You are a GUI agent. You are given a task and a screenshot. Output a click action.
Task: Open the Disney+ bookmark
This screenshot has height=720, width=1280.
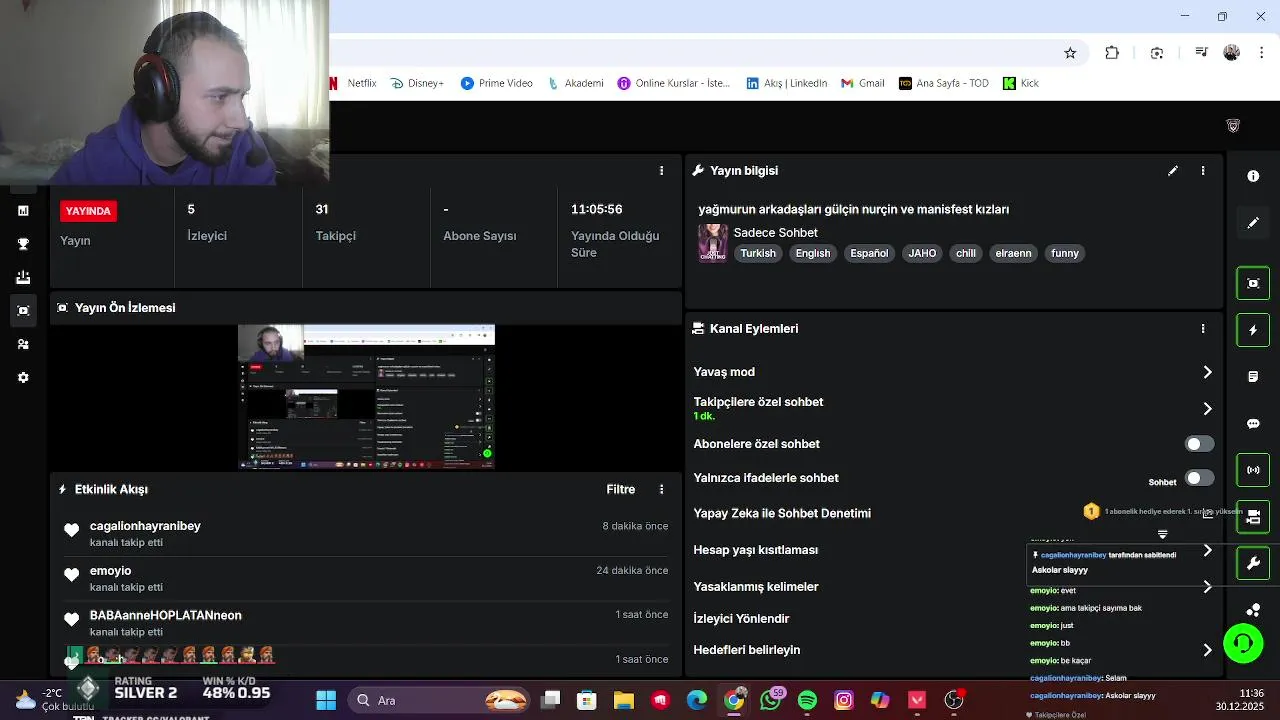(x=417, y=83)
